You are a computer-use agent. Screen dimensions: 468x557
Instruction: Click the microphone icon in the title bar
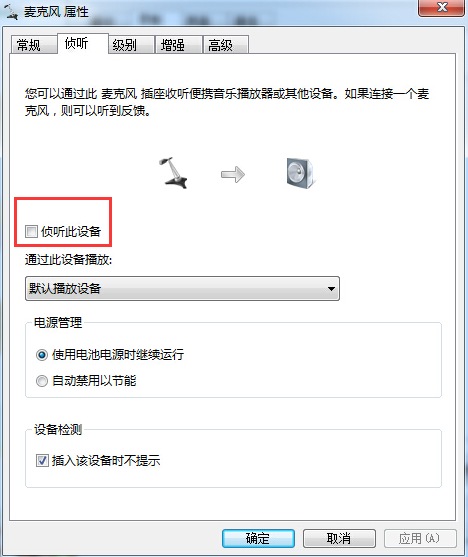(x=11, y=12)
